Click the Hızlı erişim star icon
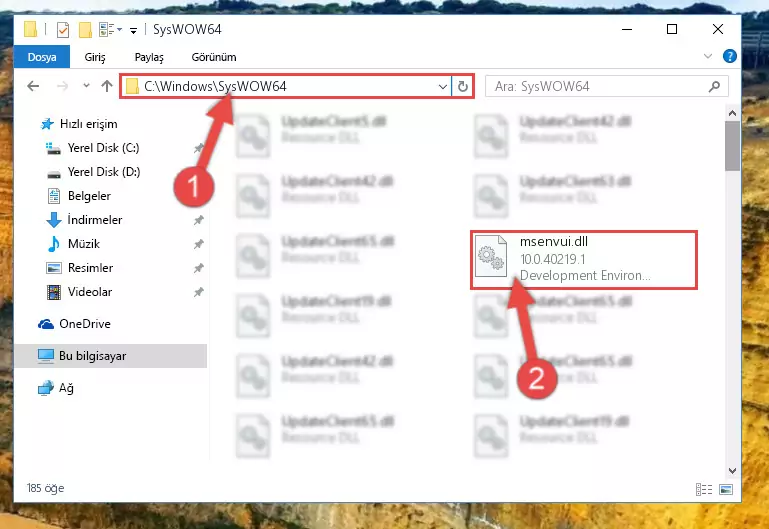Image resolution: width=769 pixels, height=529 pixels. point(47,124)
